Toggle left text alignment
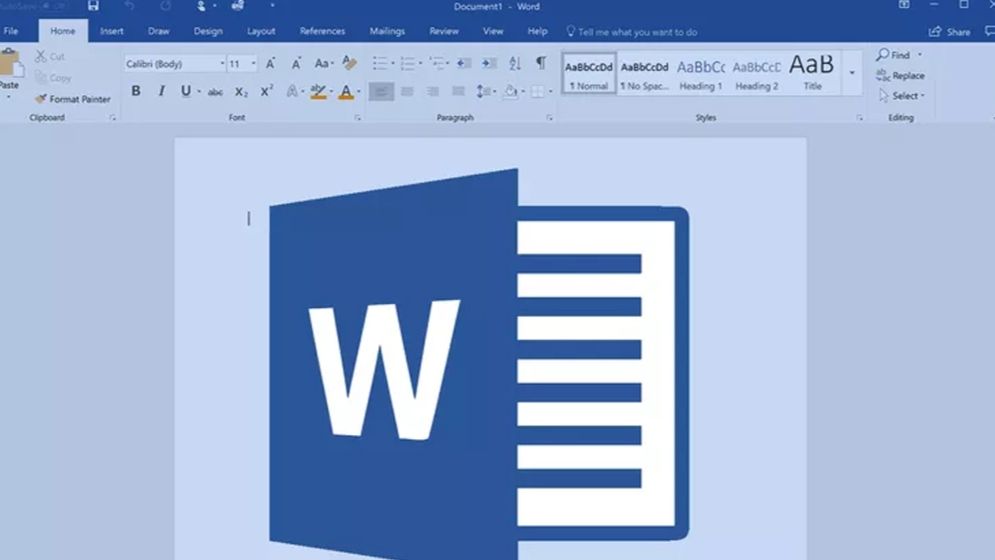Image resolution: width=995 pixels, height=560 pixels. (381, 92)
